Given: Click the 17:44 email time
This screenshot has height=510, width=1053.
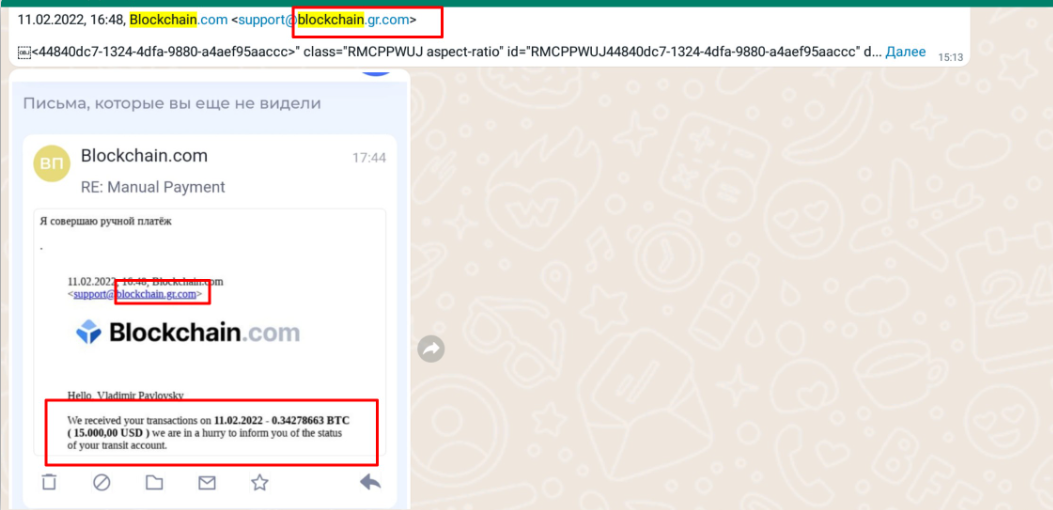Looking at the screenshot, I should coord(369,158).
